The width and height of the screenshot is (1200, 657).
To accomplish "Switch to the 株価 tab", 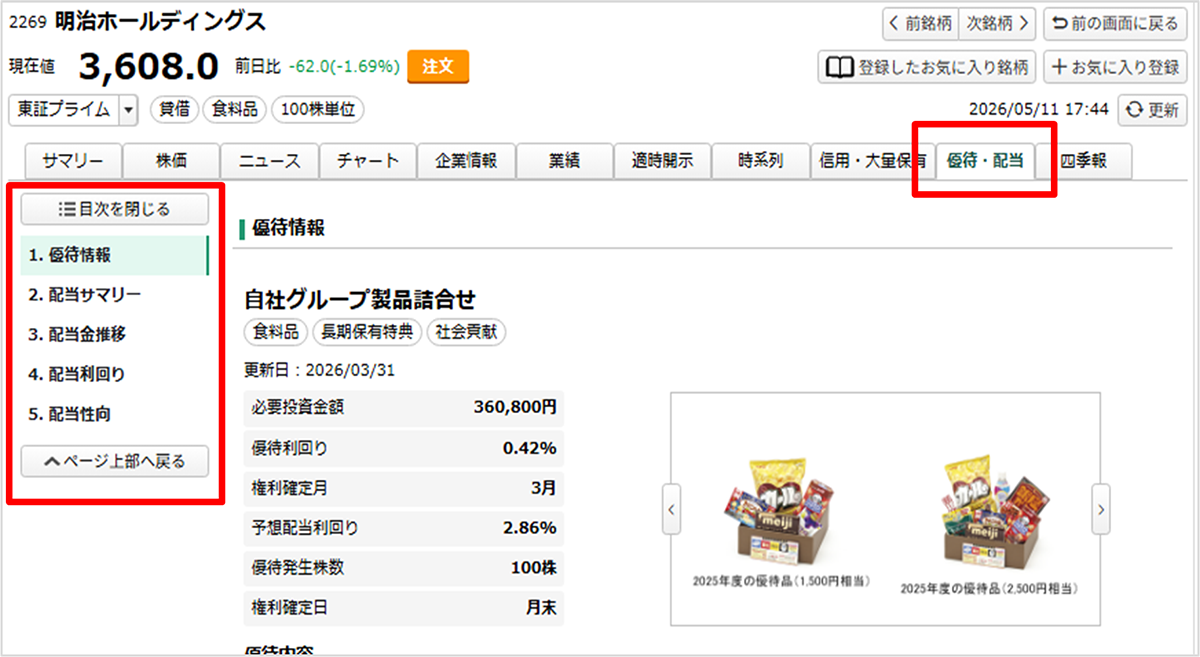I will coord(171,161).
